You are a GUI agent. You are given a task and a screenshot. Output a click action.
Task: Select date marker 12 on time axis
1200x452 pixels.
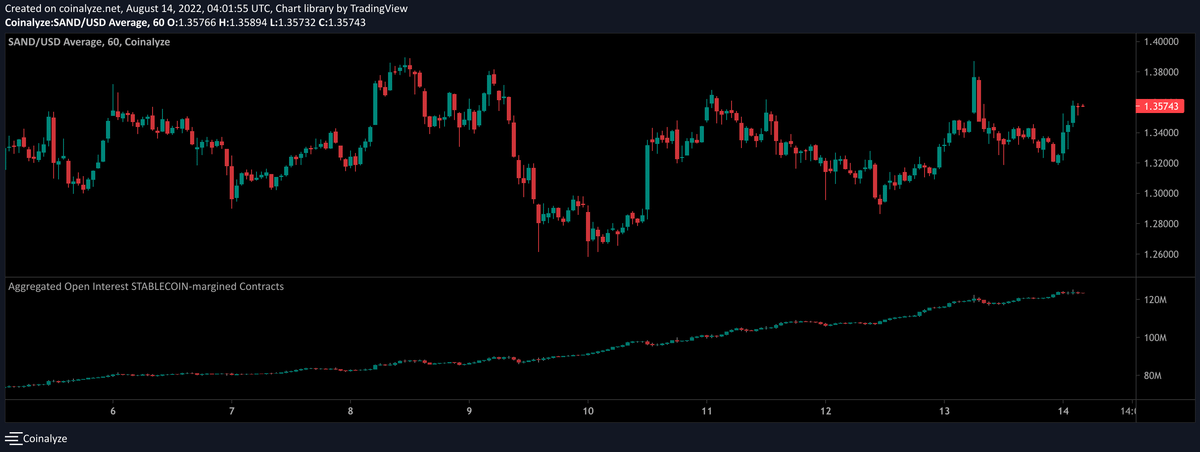[825, 410]
